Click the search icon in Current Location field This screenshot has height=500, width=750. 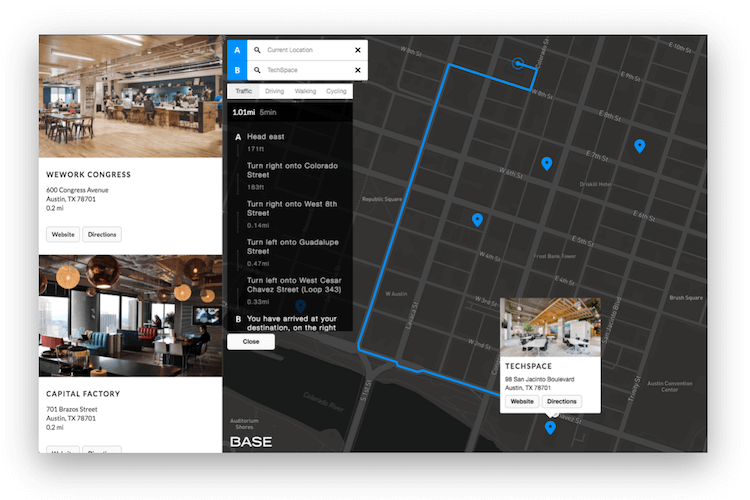(x=257, y=50)
